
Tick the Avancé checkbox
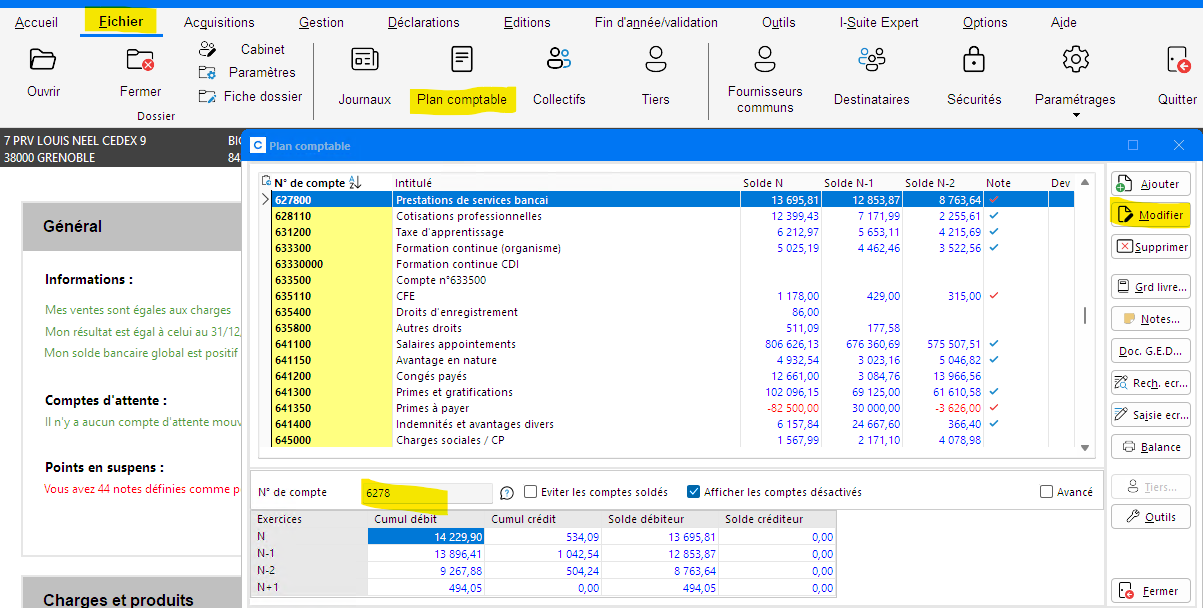1046,492
